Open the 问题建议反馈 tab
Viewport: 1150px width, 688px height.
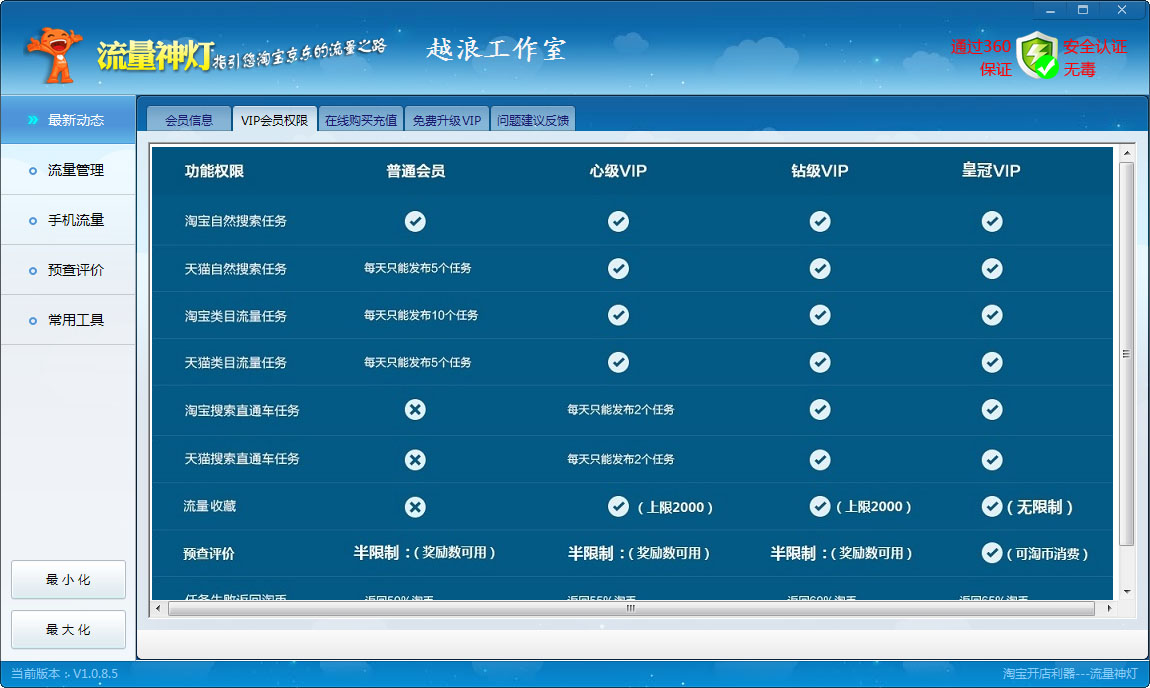532,120
